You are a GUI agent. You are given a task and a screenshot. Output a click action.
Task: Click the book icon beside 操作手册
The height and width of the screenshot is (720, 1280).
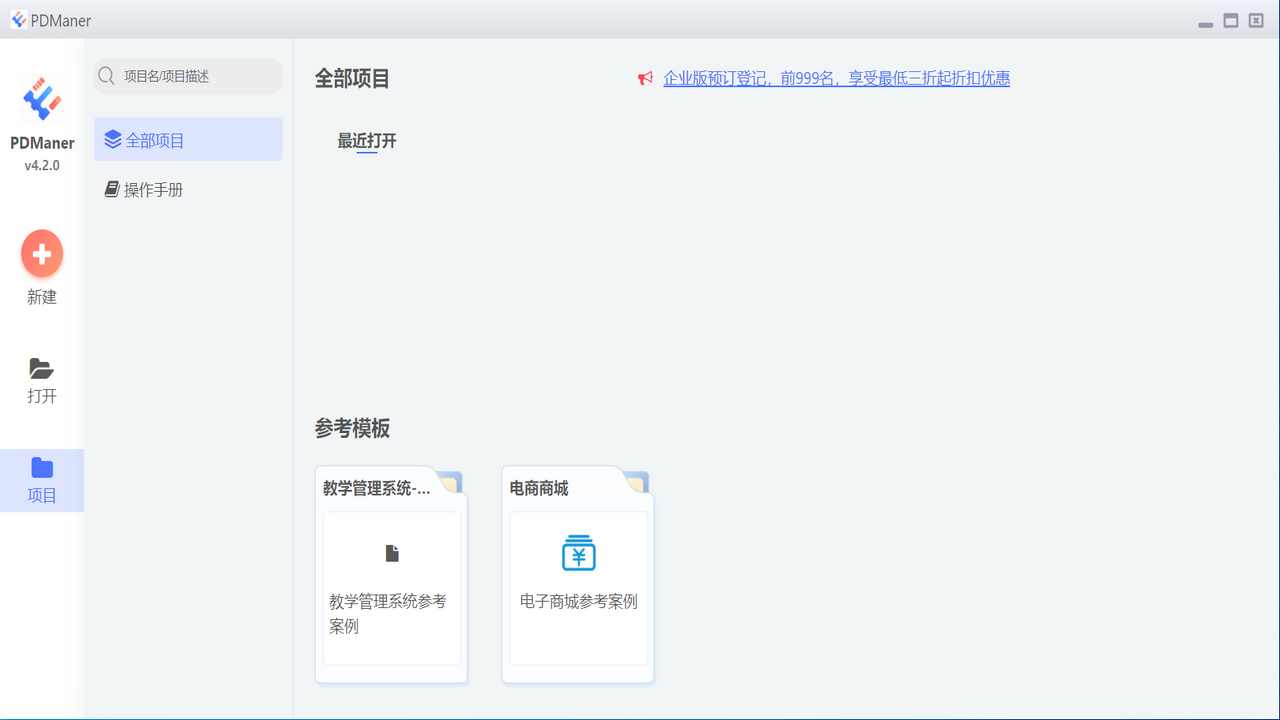(113, 188)
